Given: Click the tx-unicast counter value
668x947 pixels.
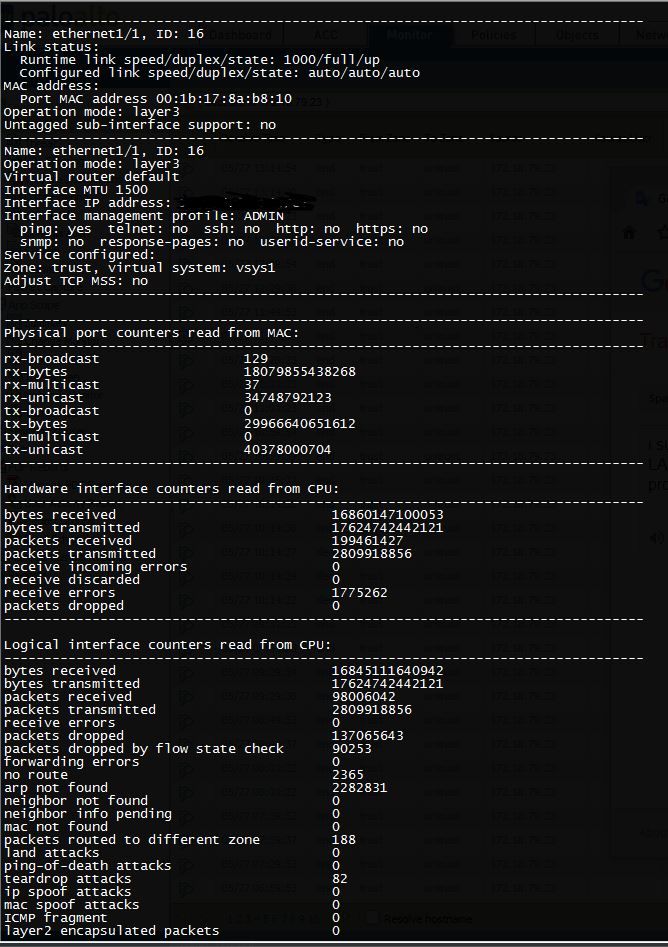Looking at the screenshot, I should tap(287, 450).
